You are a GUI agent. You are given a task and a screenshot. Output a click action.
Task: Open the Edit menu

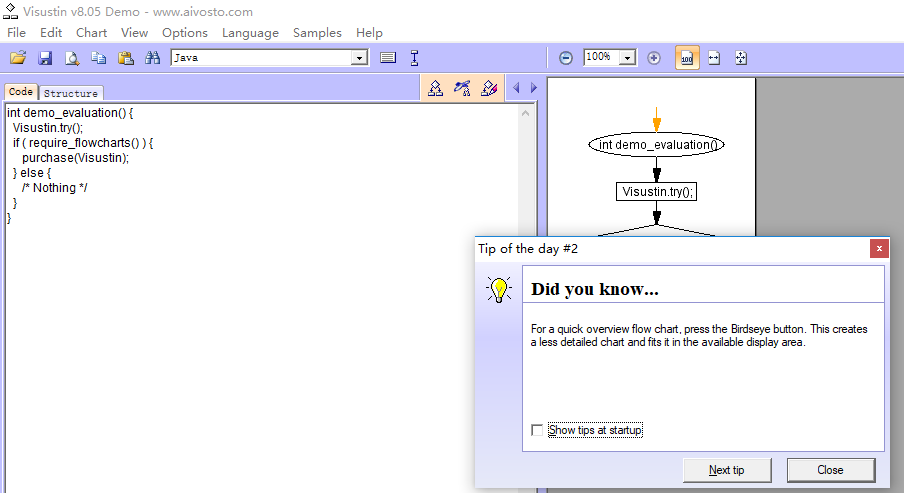point(51,33)
